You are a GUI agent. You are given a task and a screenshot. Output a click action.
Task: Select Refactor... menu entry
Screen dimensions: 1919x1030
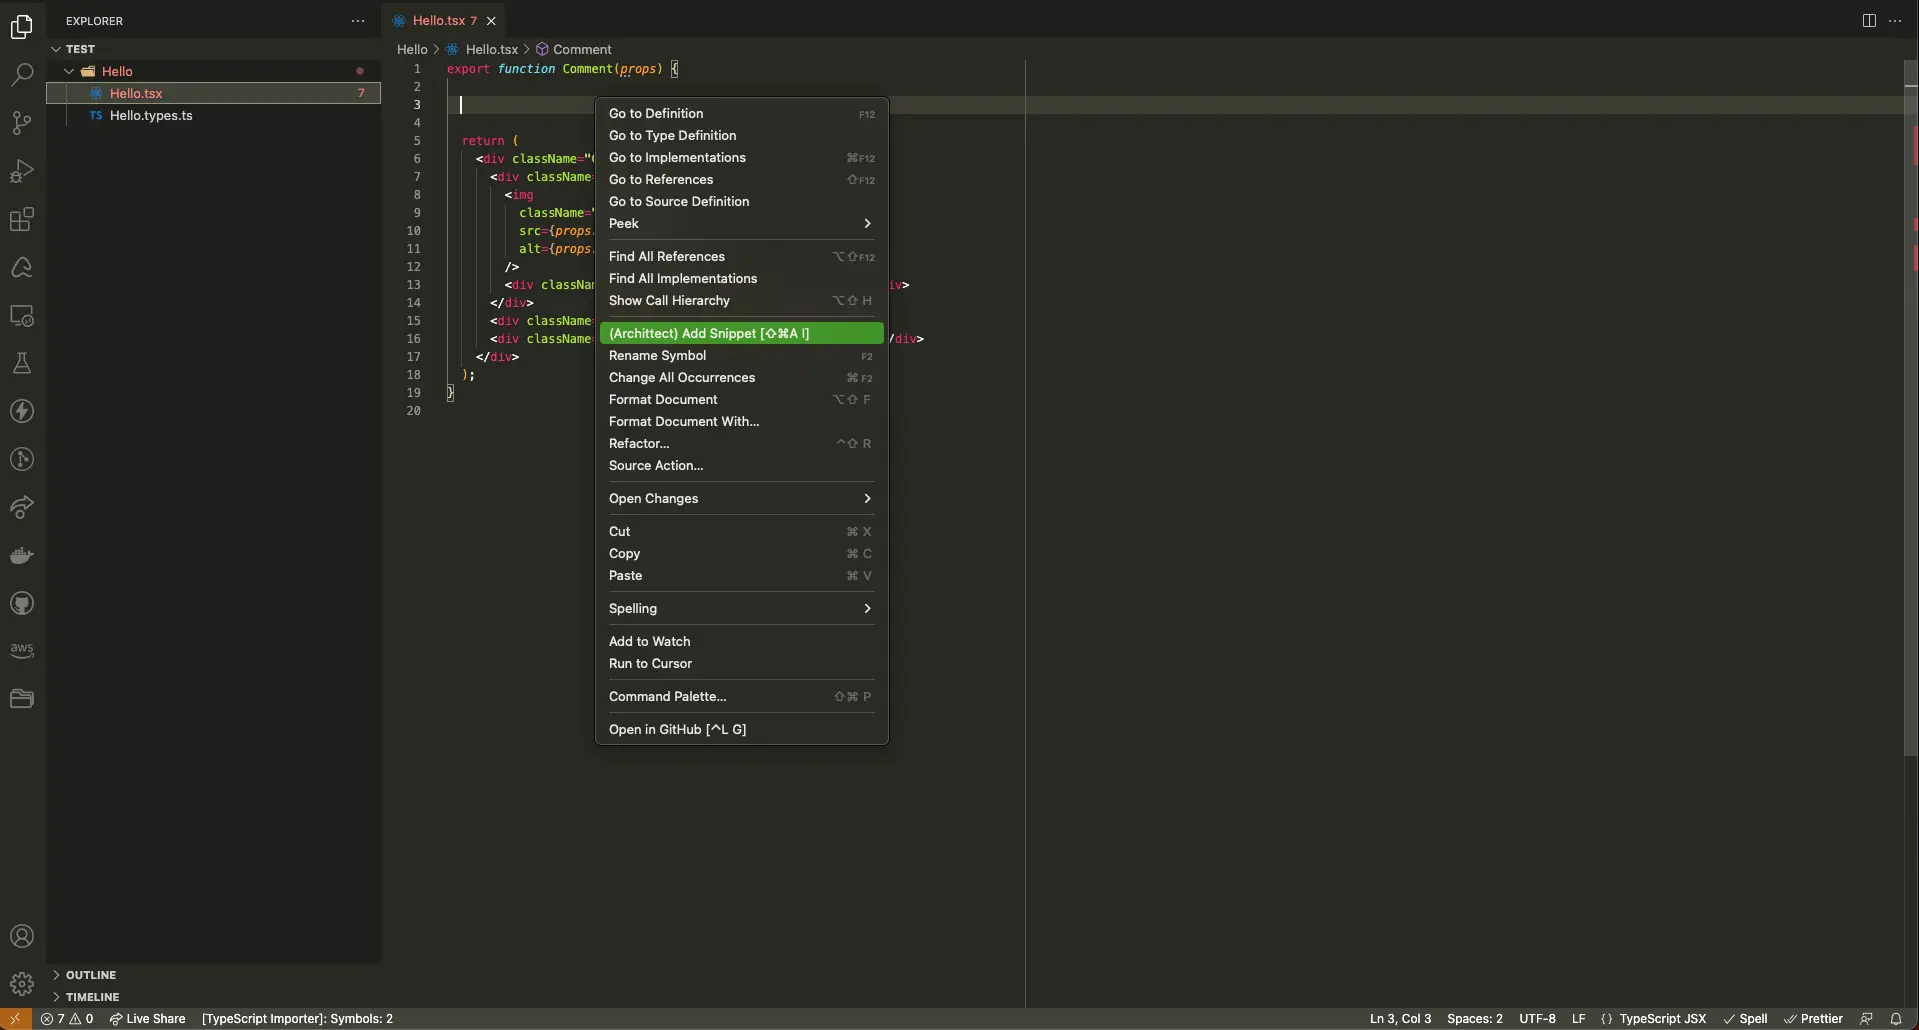[741, 444]
